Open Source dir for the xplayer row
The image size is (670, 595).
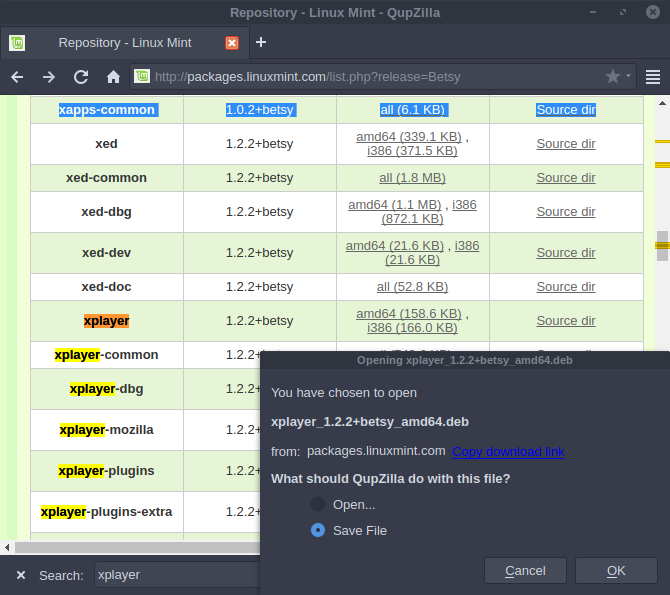pos(566,321)
